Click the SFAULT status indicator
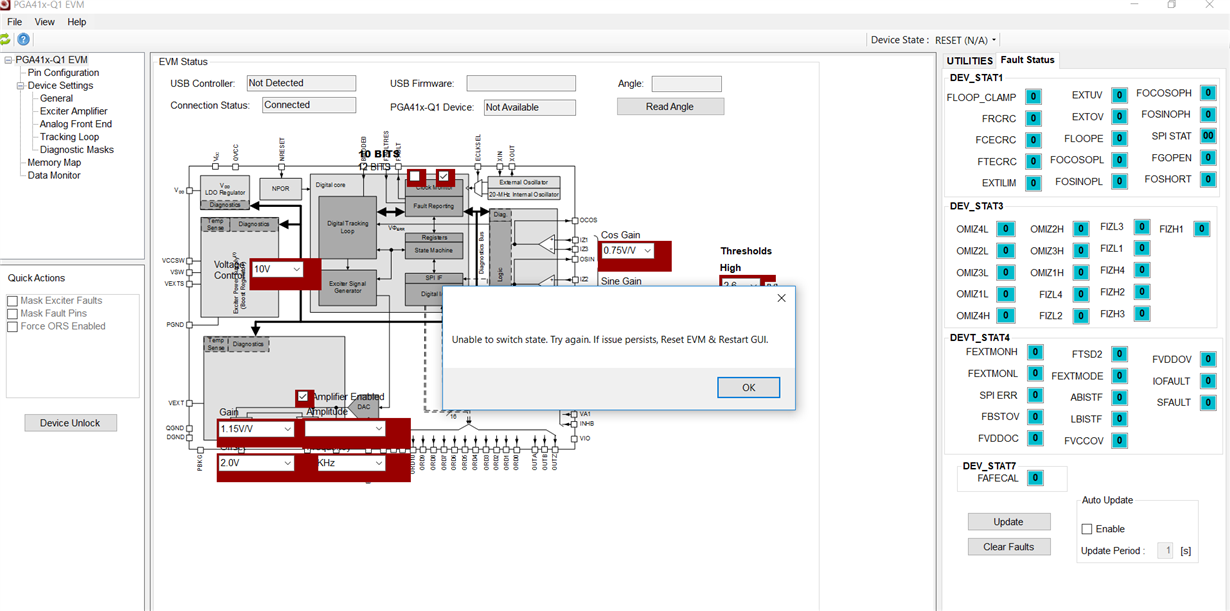Screen dimensions: 1230x611 click(1208, 403)
